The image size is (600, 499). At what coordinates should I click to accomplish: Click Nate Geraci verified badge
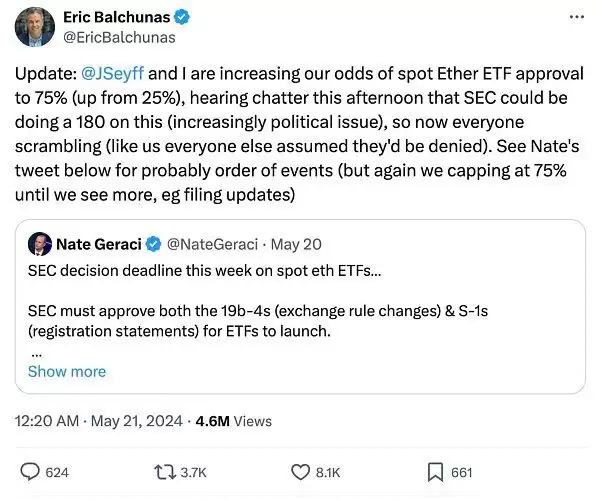[x=154, y=243]
